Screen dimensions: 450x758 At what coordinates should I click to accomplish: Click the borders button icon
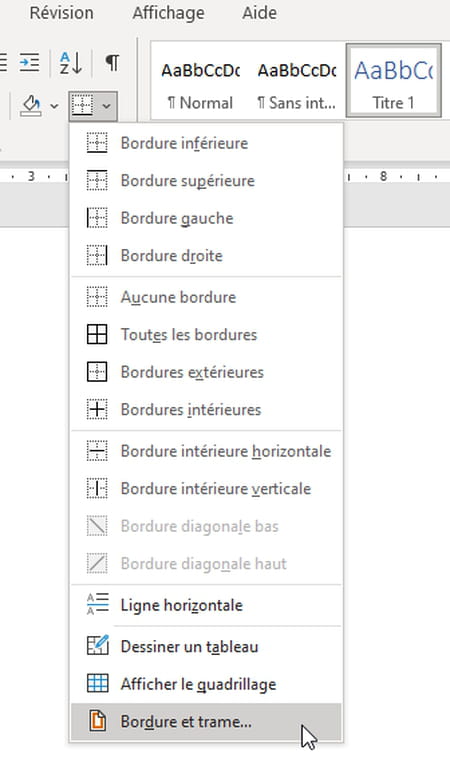[83, 105]
